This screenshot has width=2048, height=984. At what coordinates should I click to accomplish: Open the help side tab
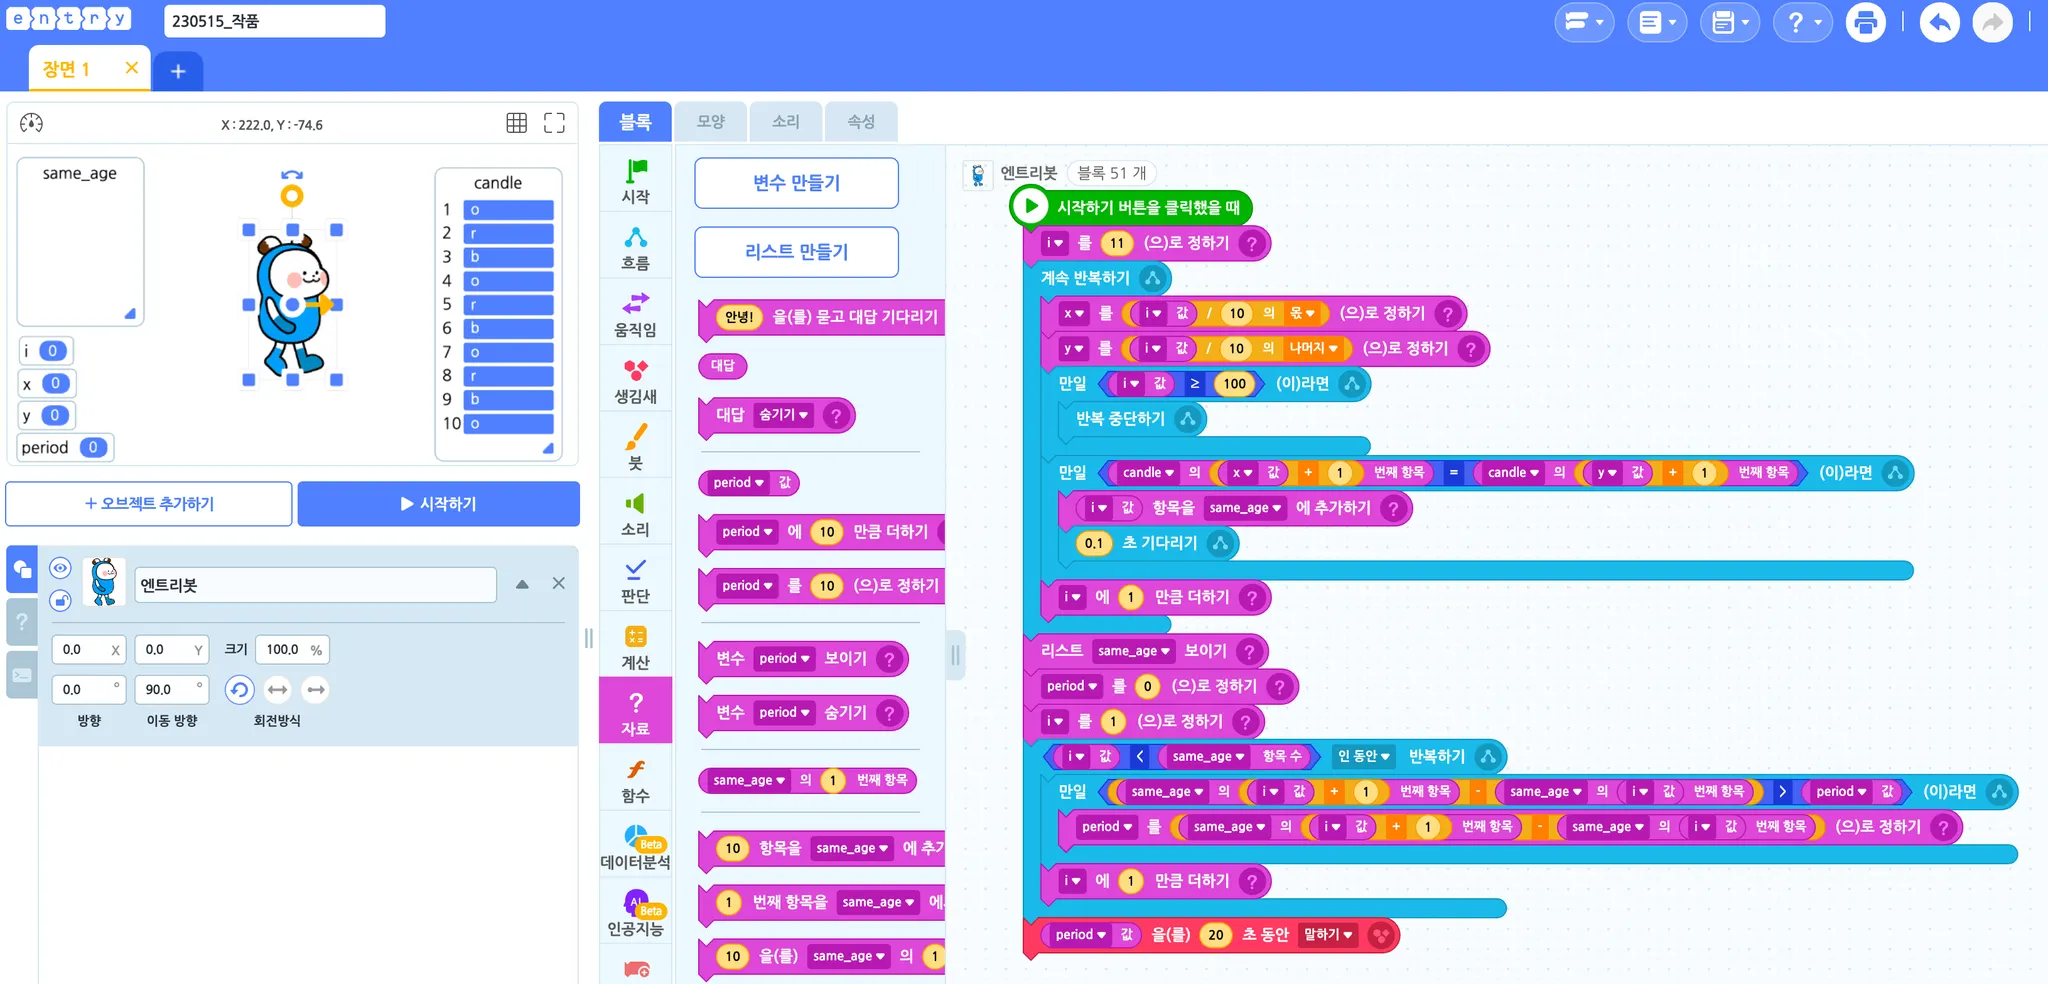(22, 622)
